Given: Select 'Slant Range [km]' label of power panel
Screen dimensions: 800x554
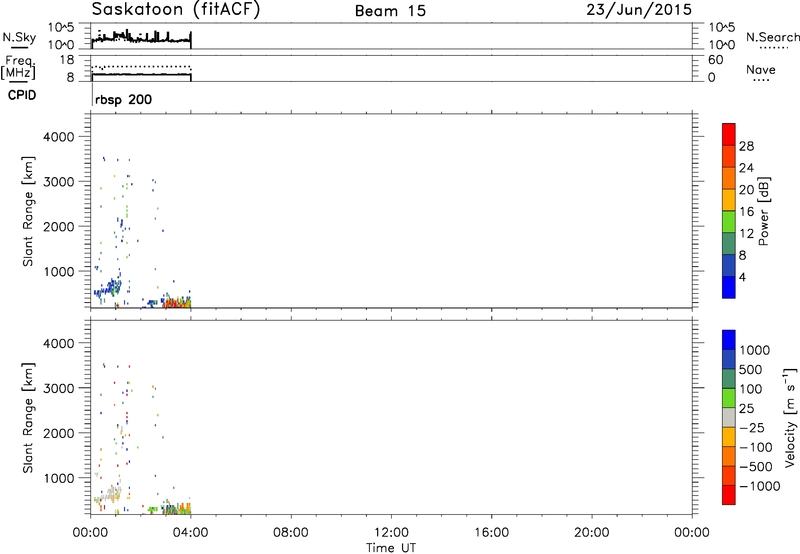Looking at the screenshot, I should (x=28, y=211).
